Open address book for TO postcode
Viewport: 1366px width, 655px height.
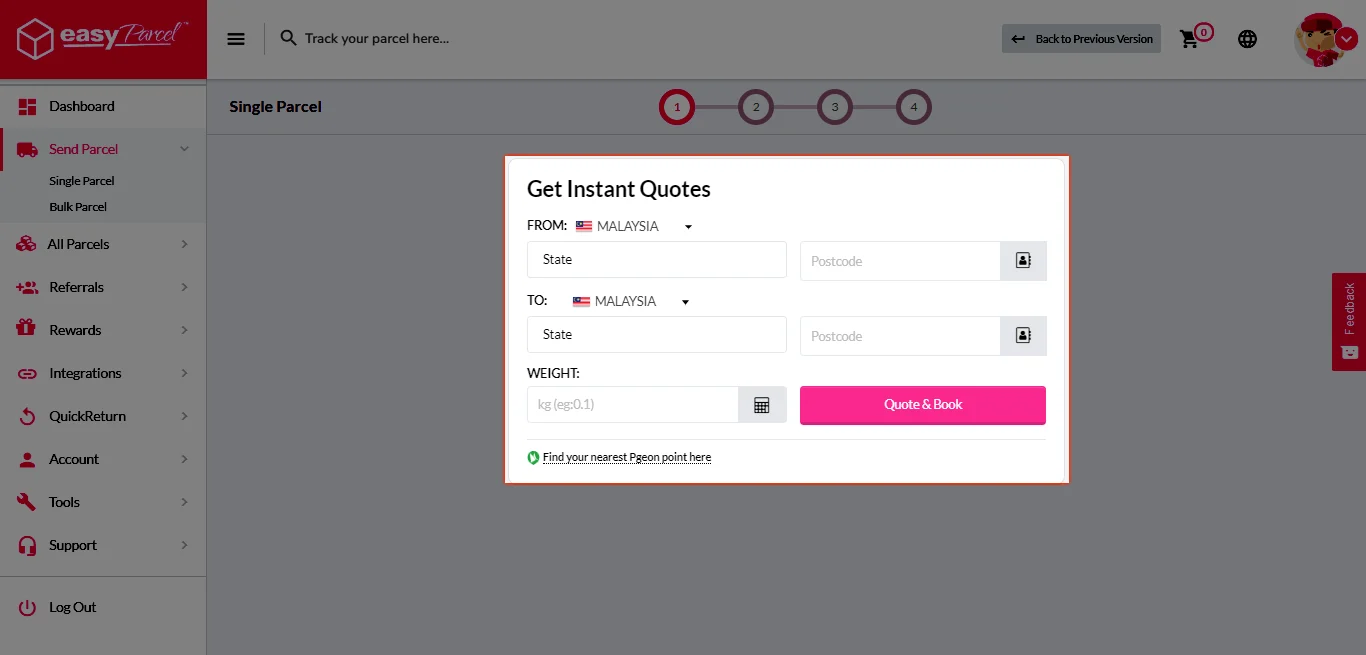coord(1023,336)
